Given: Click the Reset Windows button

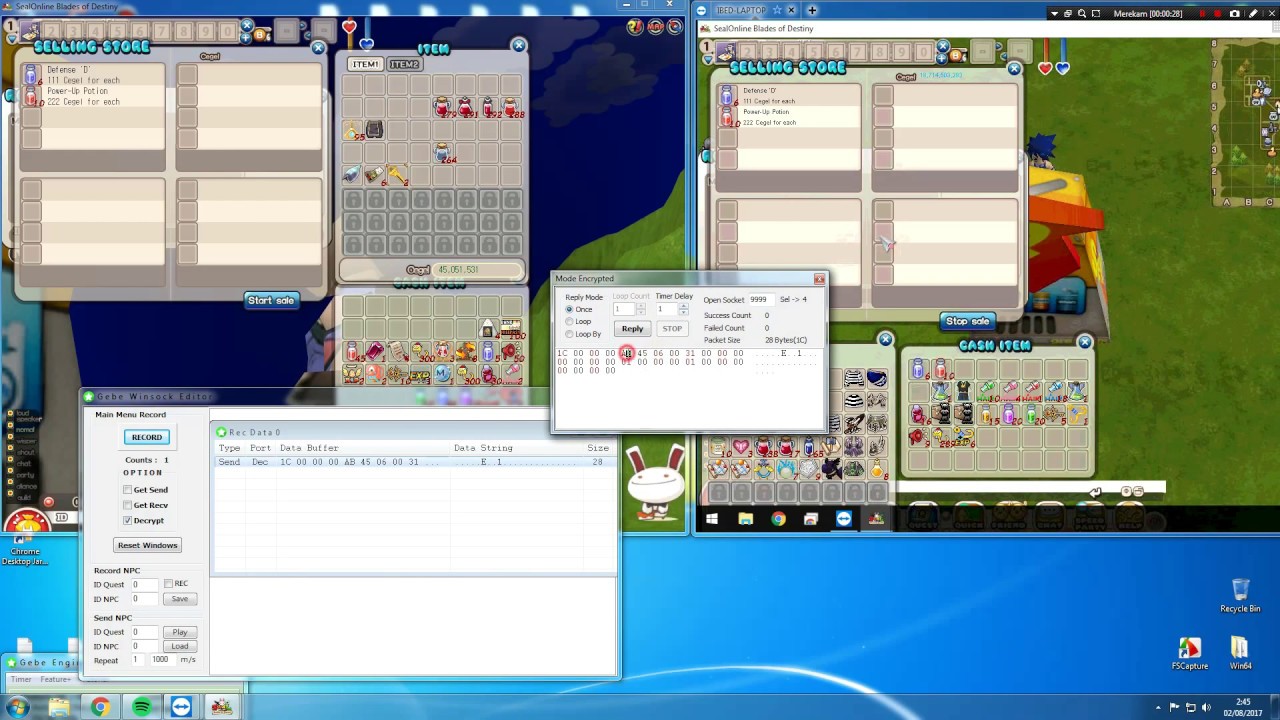Looking at the screenshot, I should (147, 545).
